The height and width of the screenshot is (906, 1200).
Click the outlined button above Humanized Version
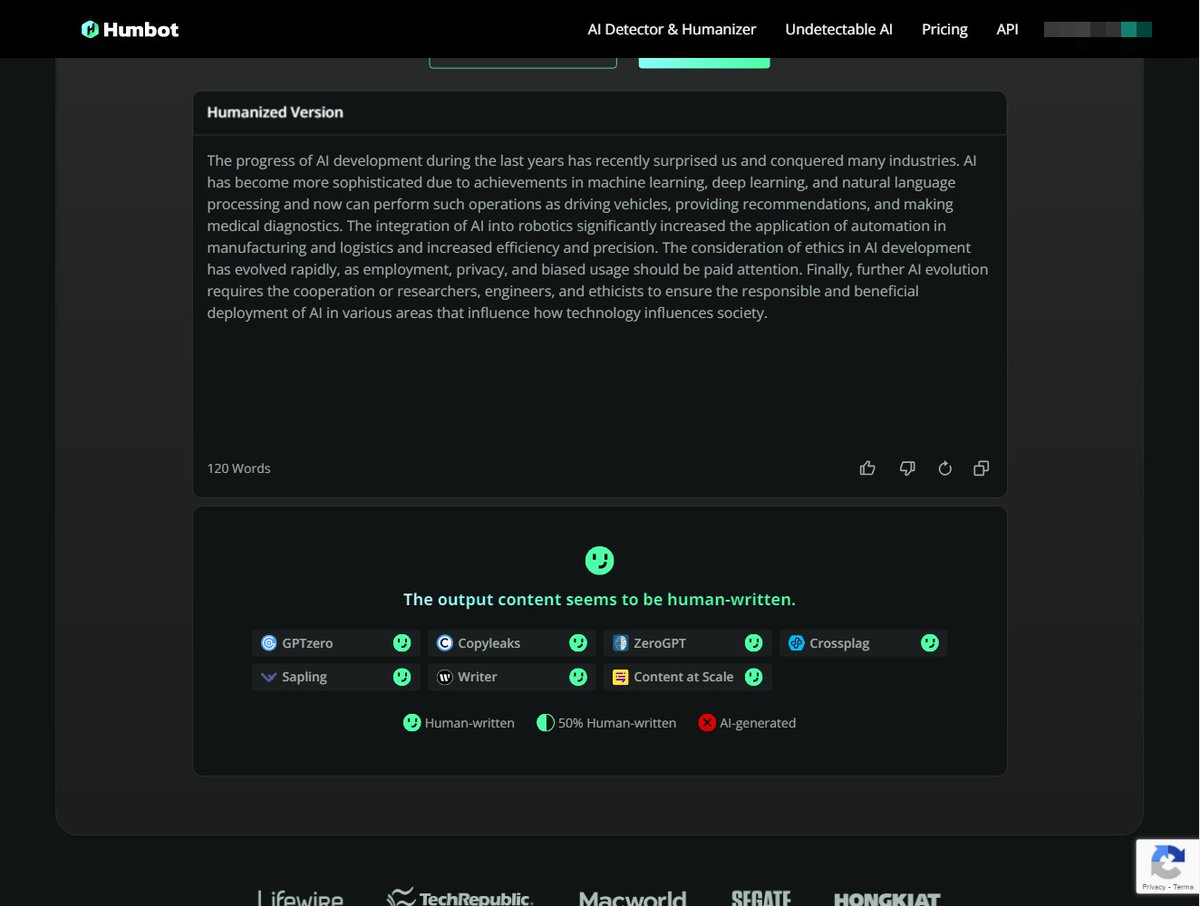tap(523, 62)
